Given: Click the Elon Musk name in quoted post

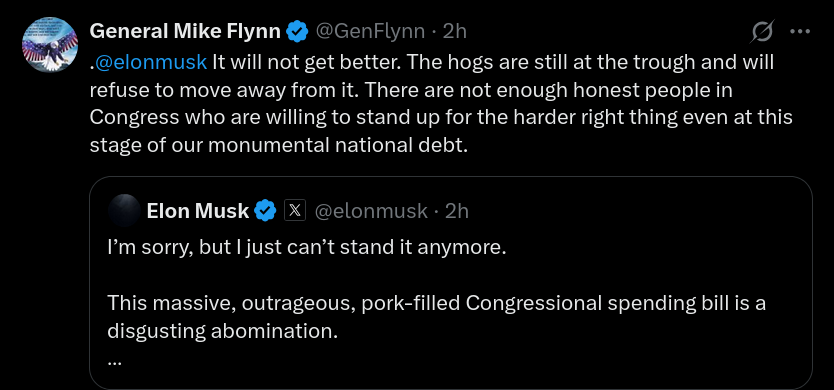Looking at the screenshot, I should (197, 211).
